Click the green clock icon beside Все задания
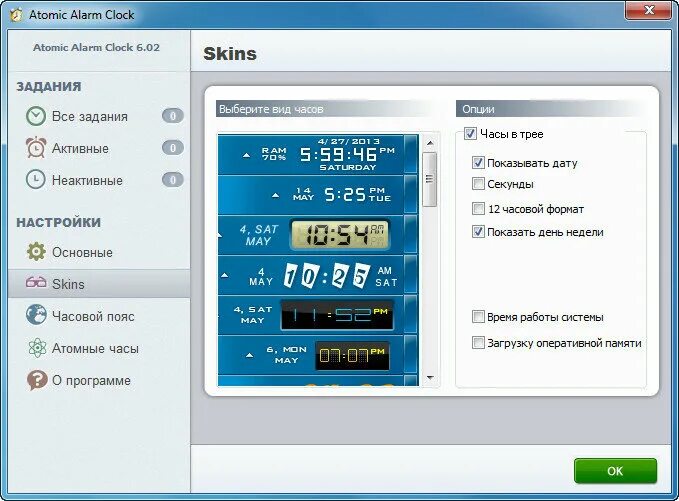 click(x=36, y=116)
